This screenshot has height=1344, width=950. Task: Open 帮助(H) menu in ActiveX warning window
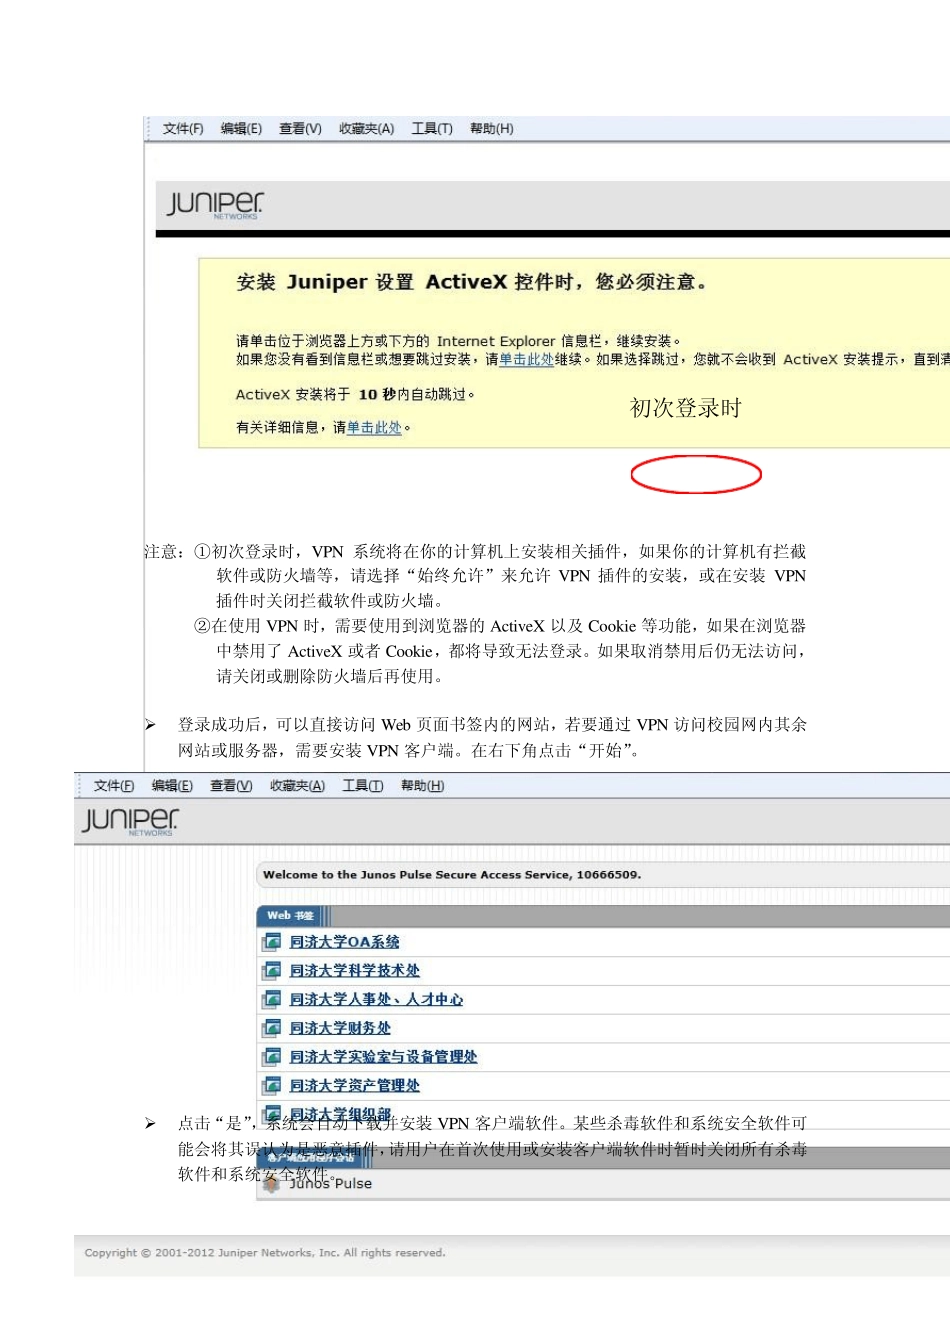click(x=491, y=129)
